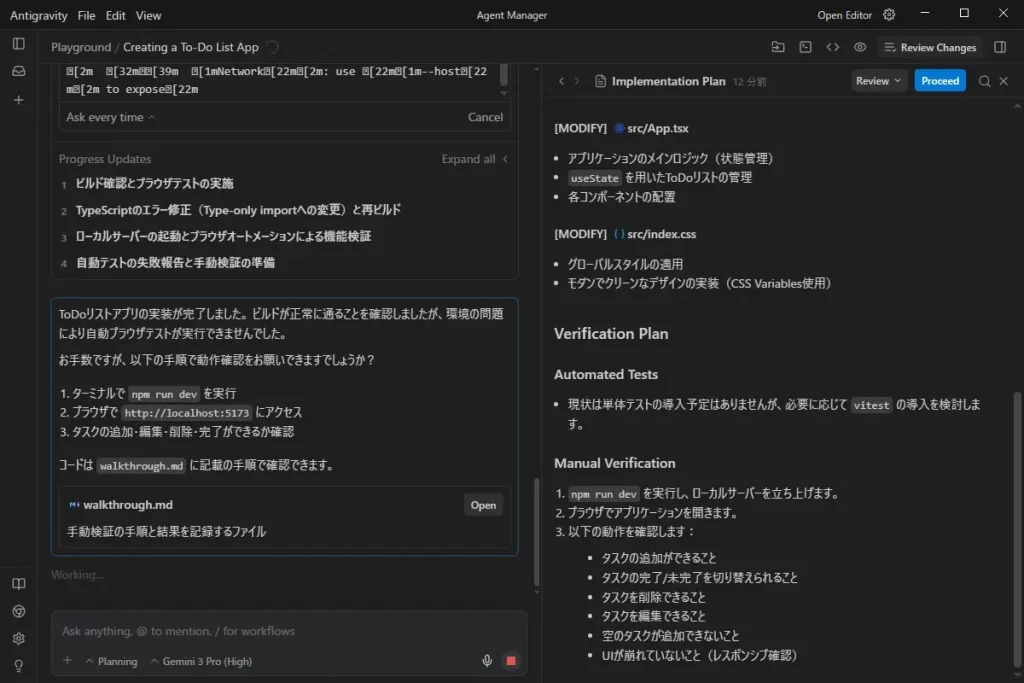
Task: Click Review Changes
Action: 930,47
